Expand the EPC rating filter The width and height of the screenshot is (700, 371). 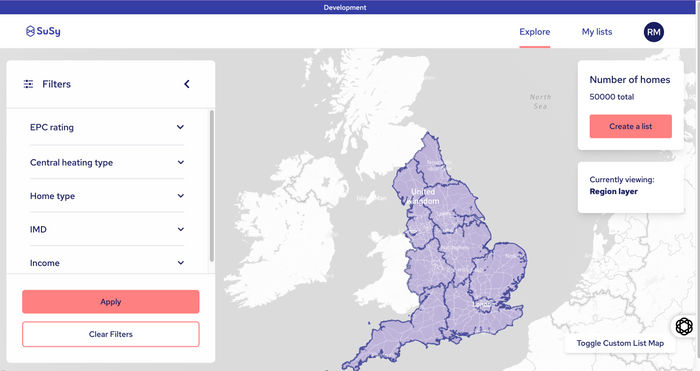[107, 127]
